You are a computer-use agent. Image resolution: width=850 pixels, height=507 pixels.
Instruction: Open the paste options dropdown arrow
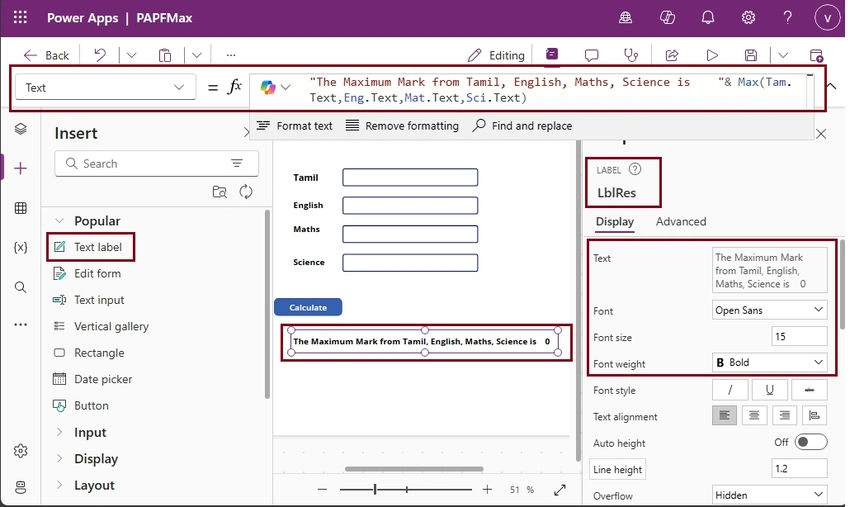197,55
